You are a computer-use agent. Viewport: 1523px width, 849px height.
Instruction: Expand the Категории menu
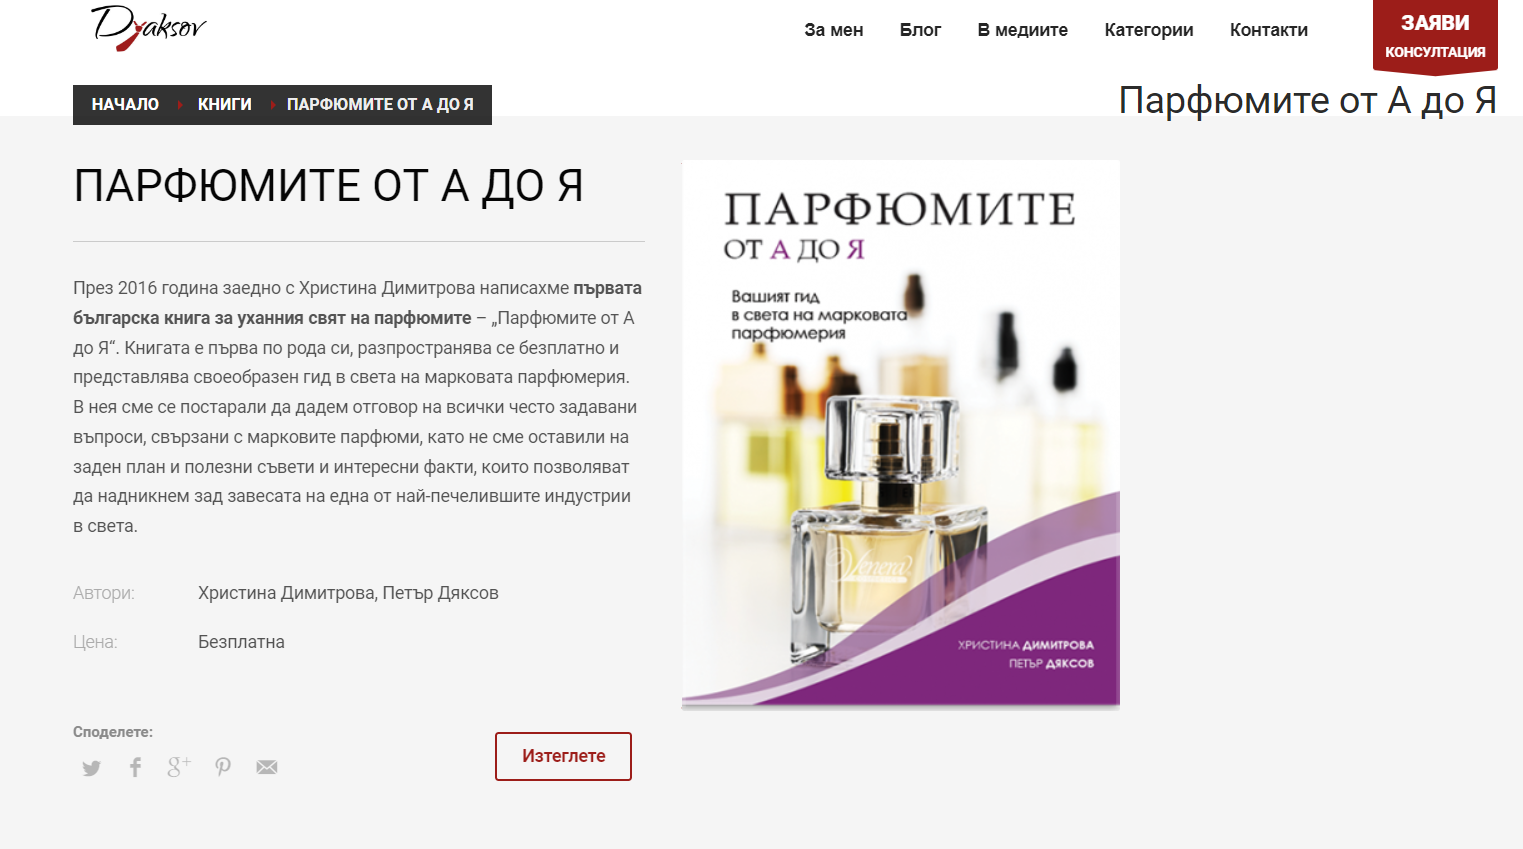(1148, 30)
